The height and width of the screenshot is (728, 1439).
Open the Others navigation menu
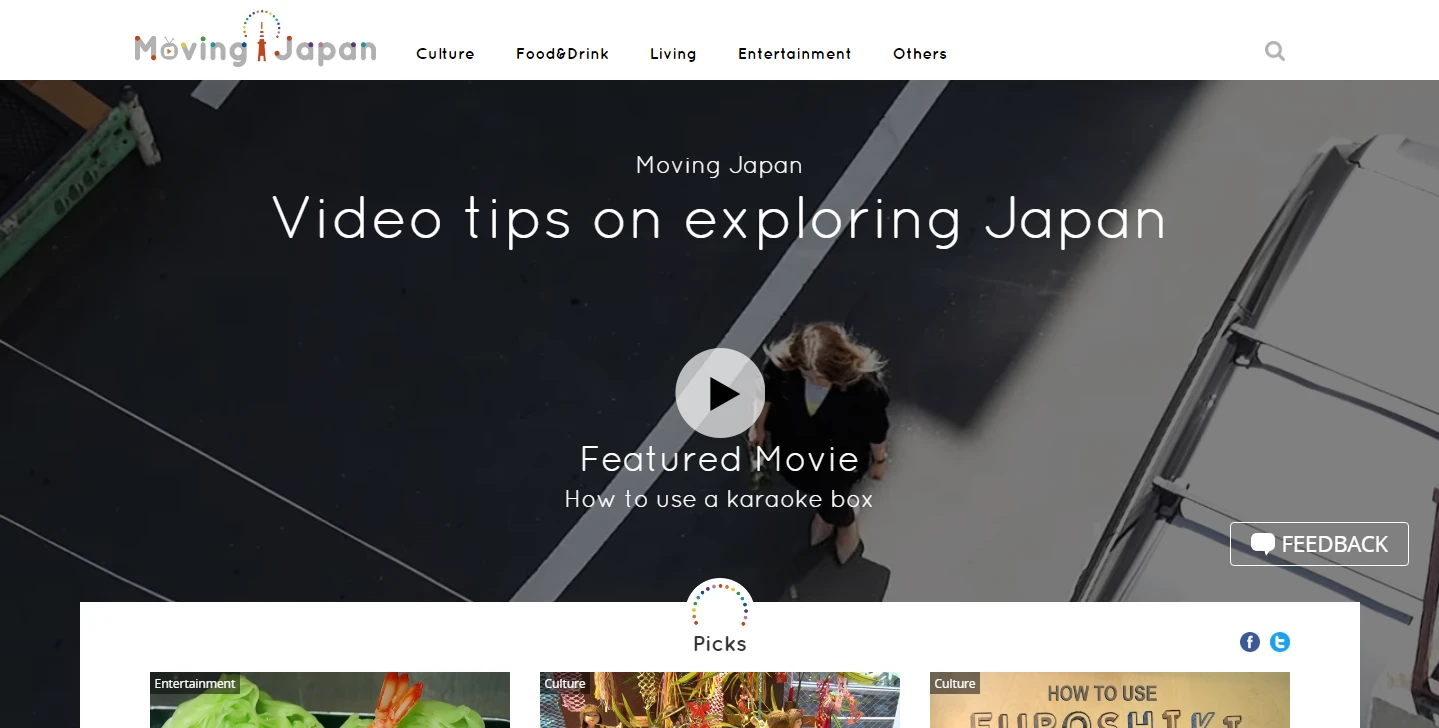click(x=920, y=54)
